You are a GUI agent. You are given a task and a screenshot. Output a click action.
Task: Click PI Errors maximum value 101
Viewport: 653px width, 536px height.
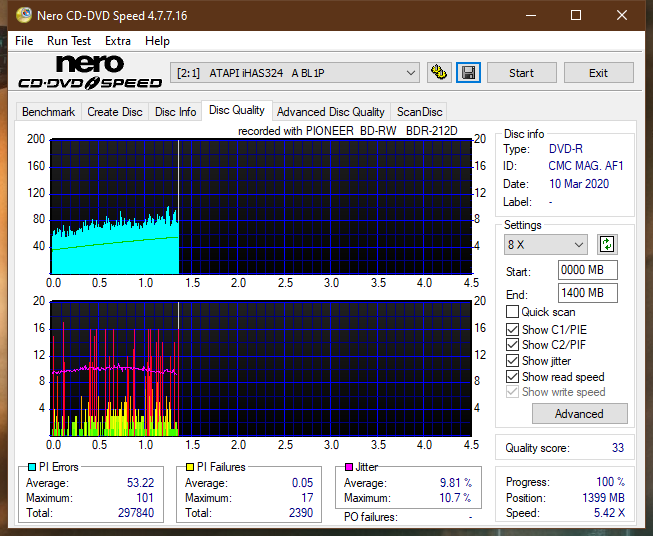[145, 498]
